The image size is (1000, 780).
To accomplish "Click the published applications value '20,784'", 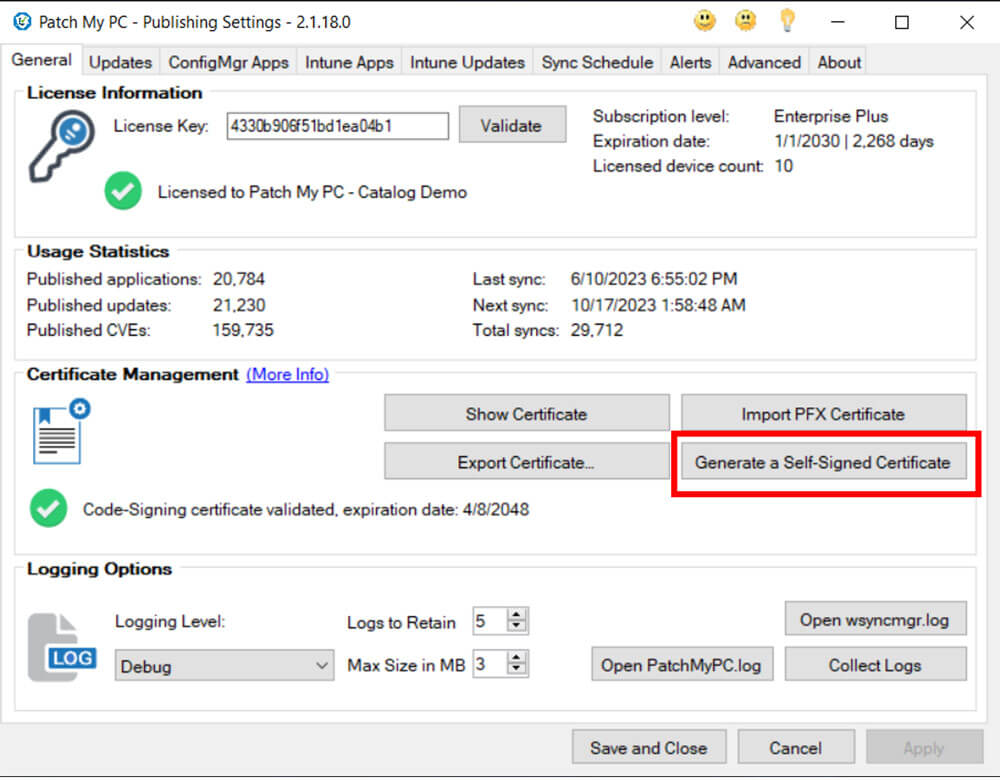I will tap(239, 279).
